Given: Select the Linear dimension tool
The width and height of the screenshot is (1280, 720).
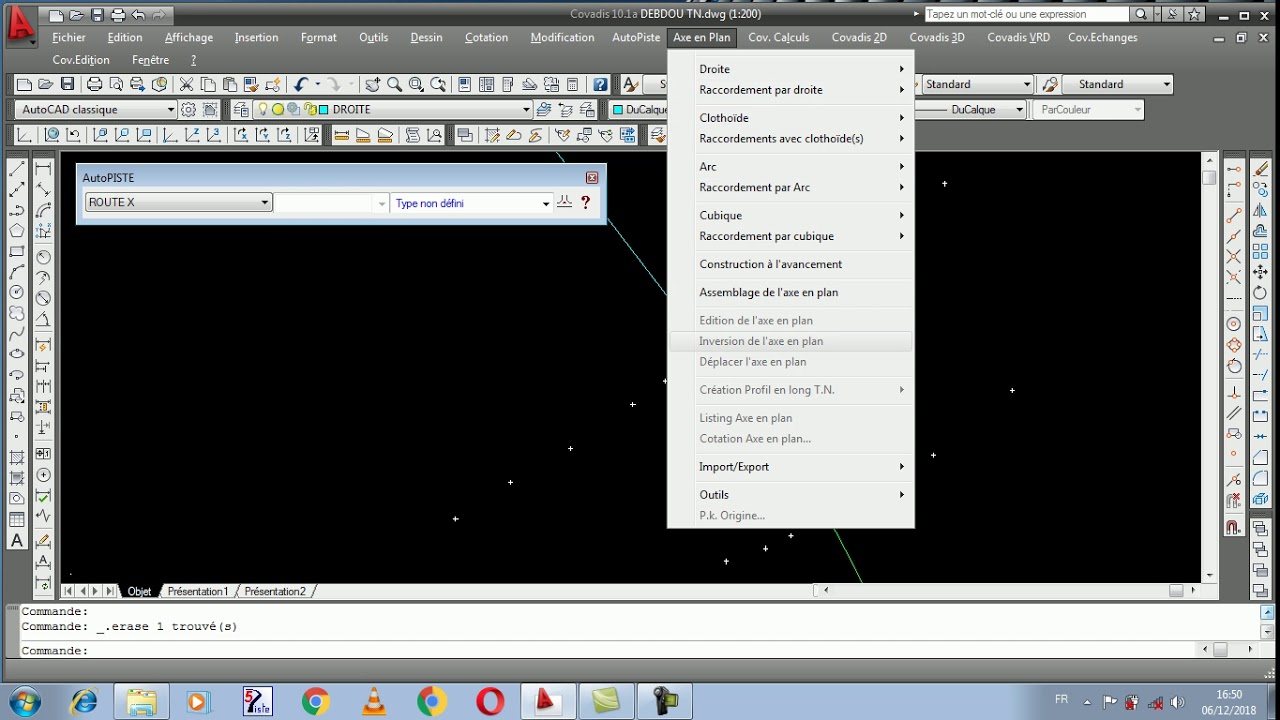Looking at the screenshot, I should [x=43, y=168].
